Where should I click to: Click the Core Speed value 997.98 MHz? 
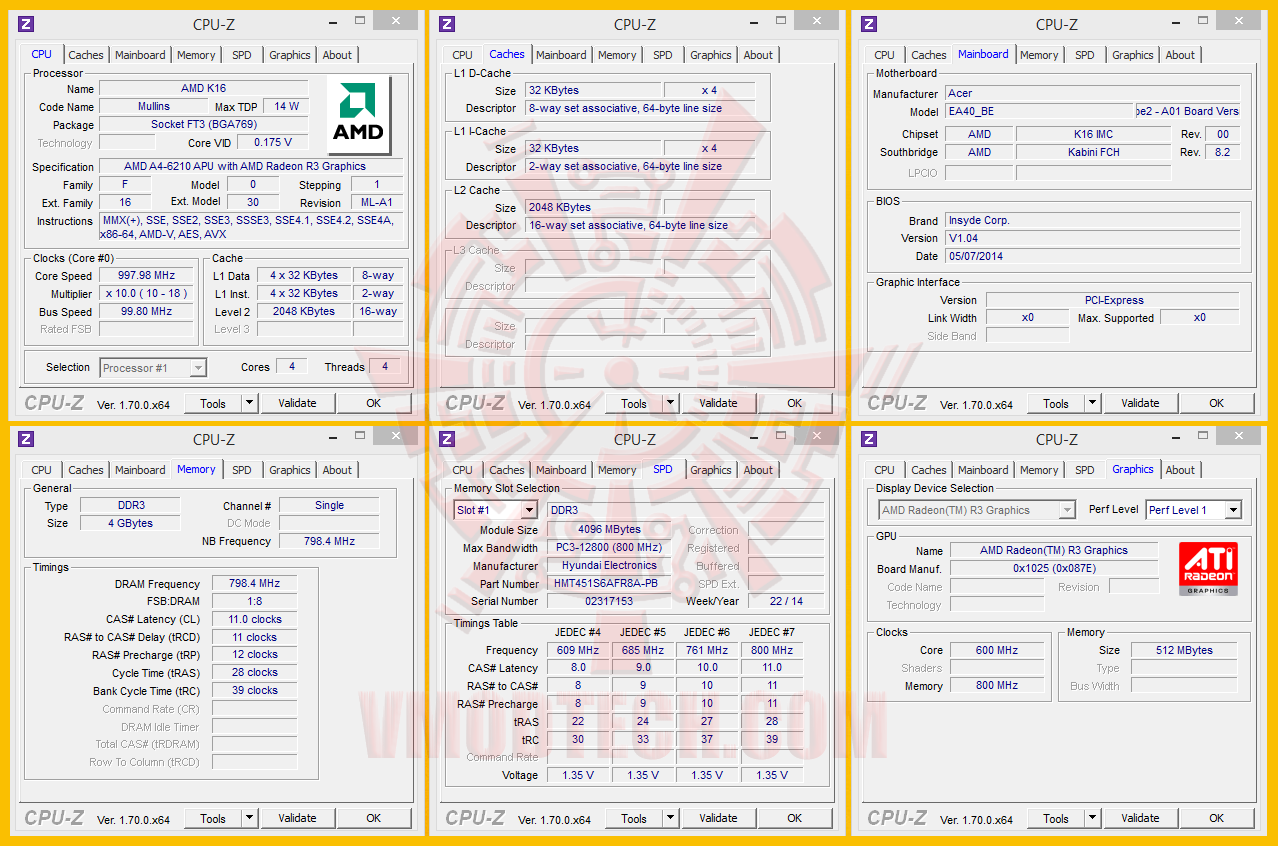(x=146, y=275)
